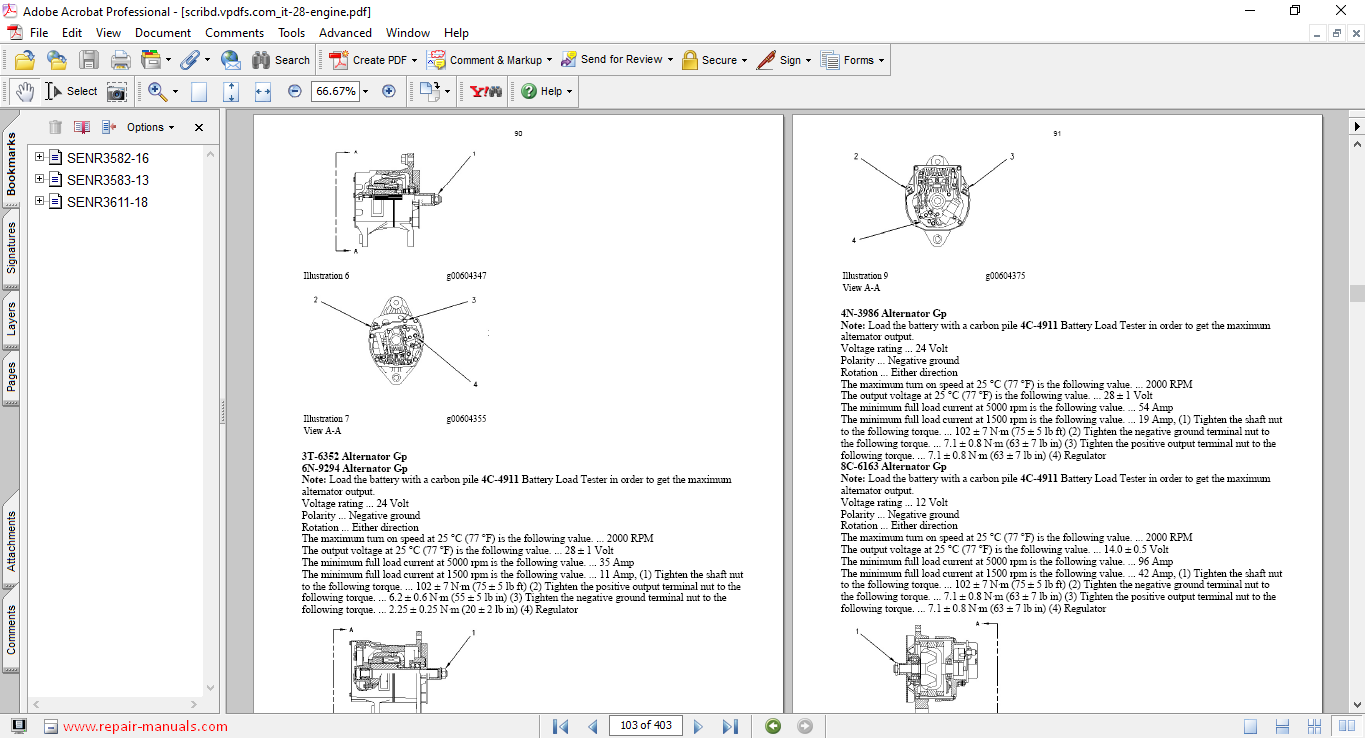
Task: Expand the SENR3582-16 bookmark
Action: click(x=40, y=157)
